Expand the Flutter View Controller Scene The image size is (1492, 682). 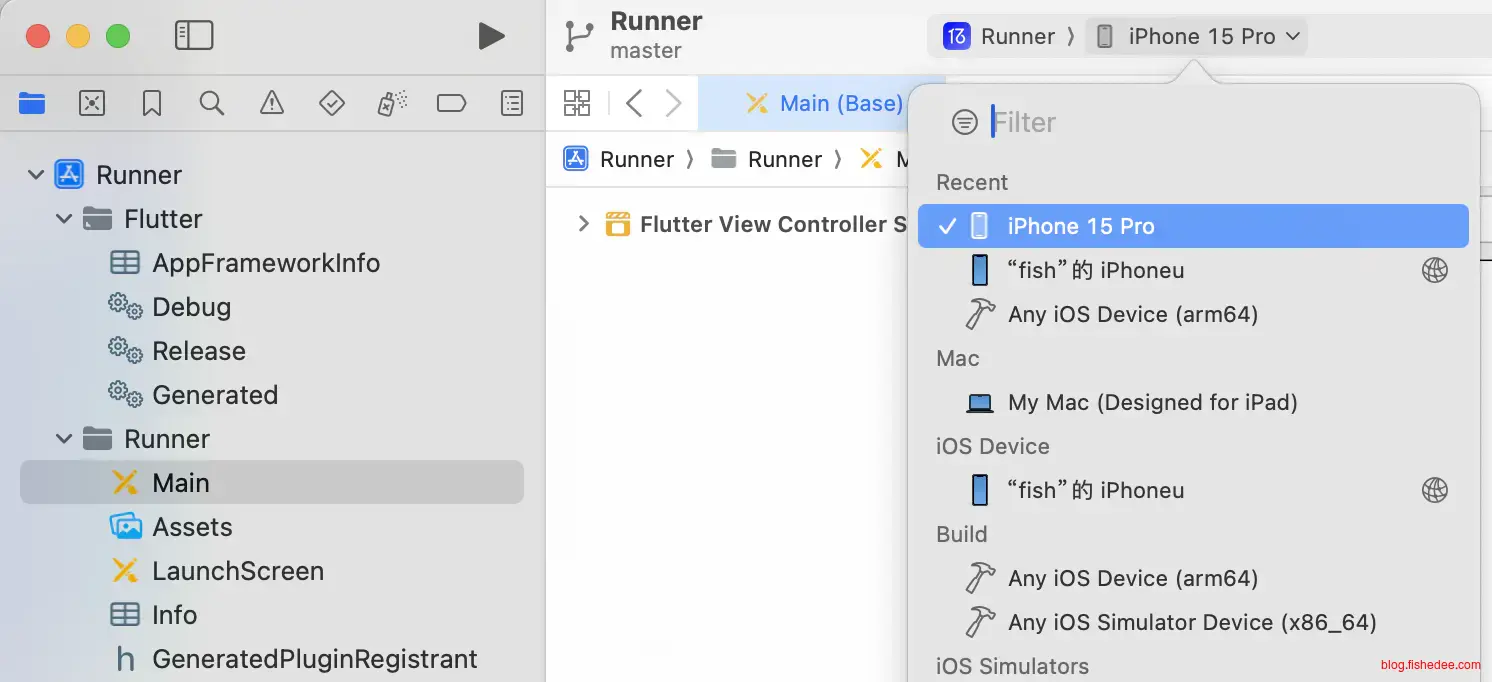point(584,224)
